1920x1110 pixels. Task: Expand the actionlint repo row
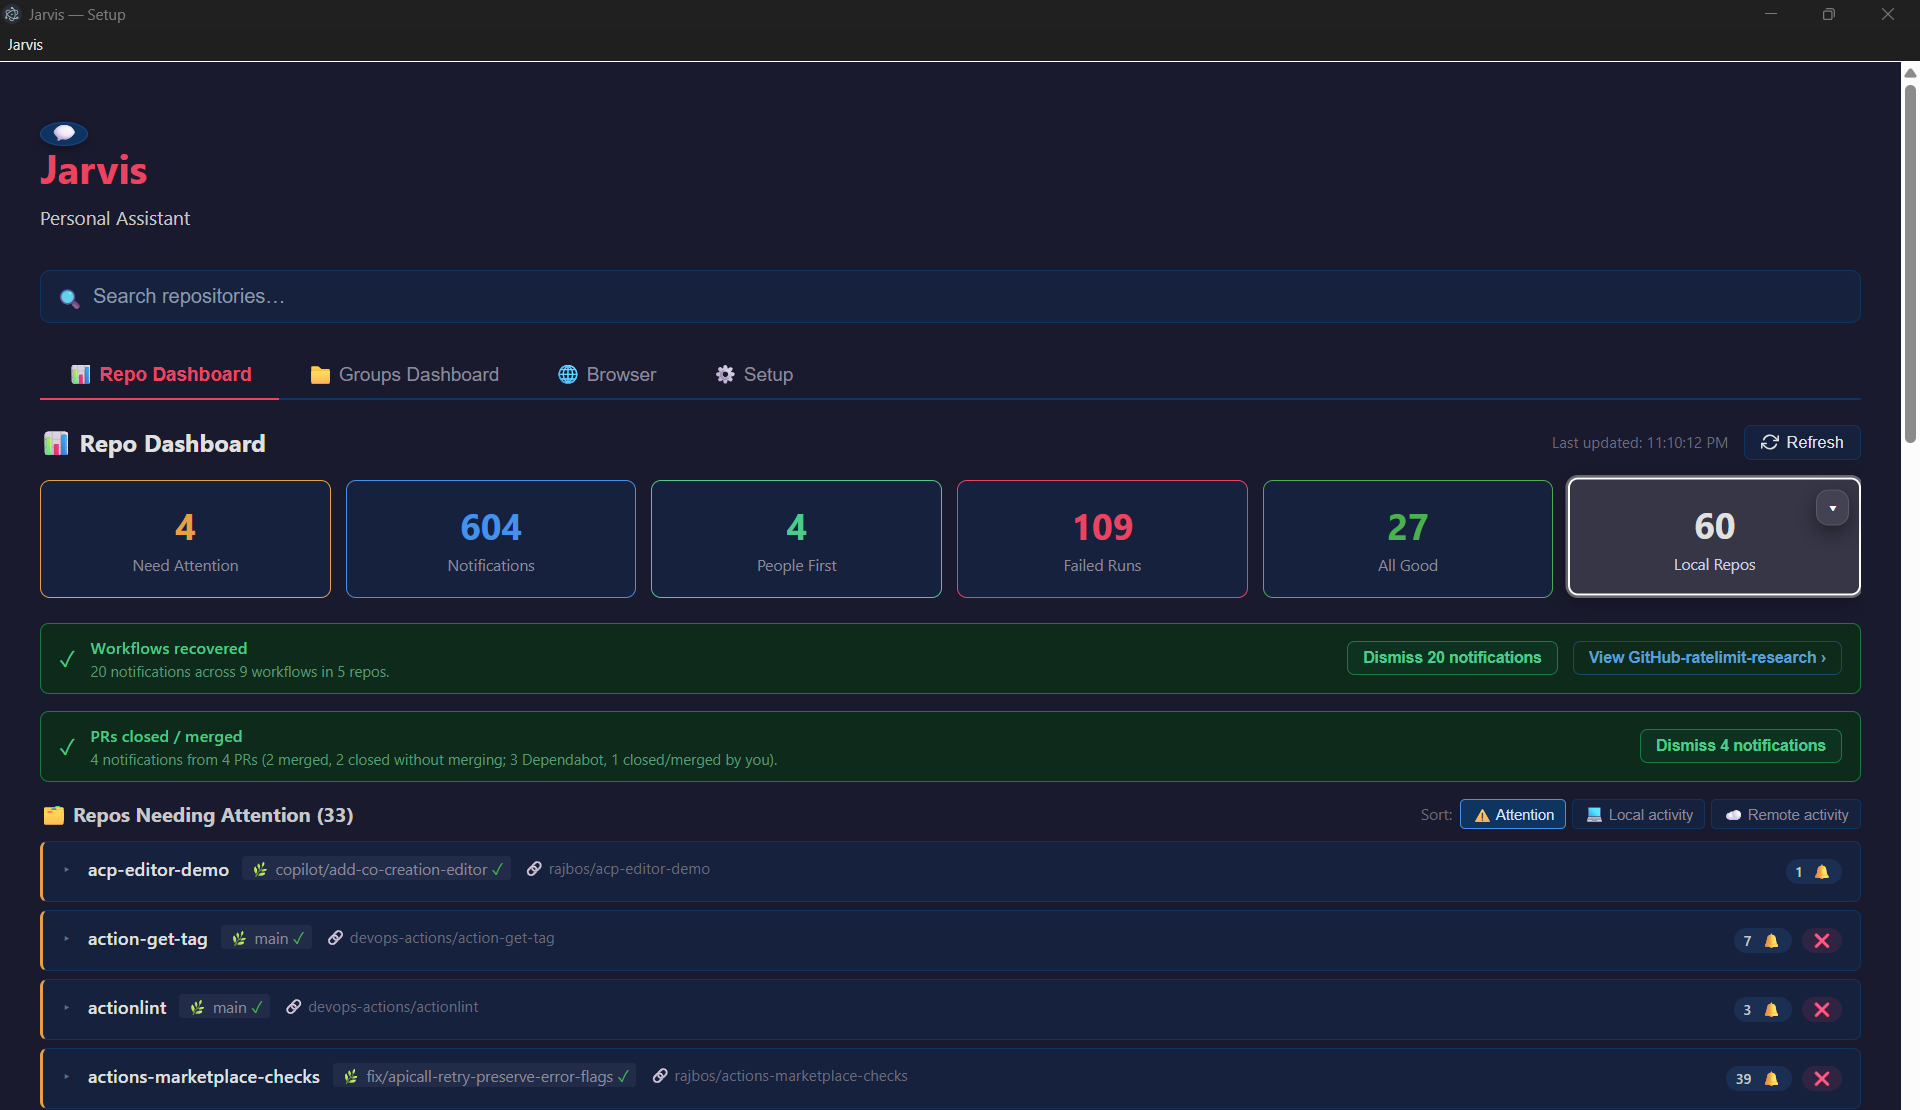click(67, 1008)
